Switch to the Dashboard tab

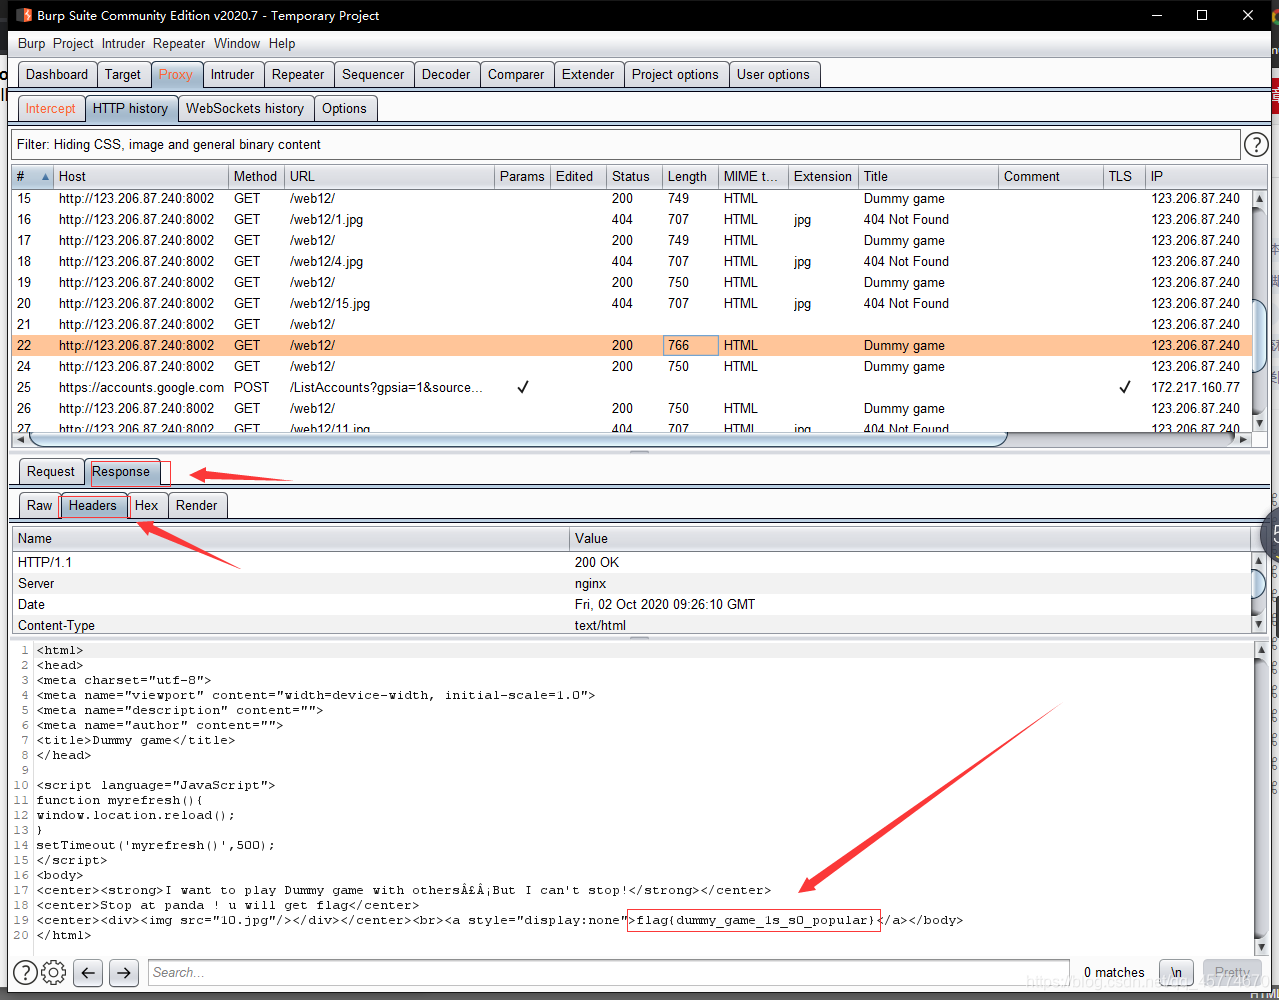57,74
